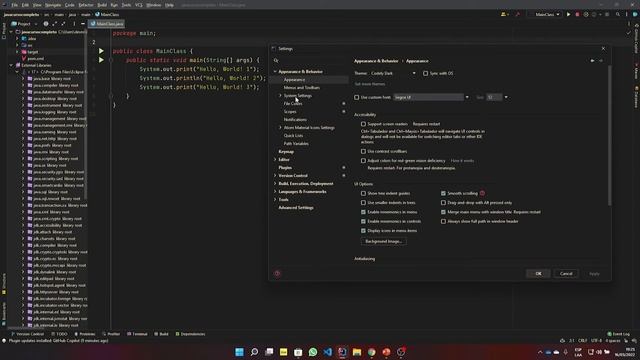This screenshot has height=360, width=640.
Task: Open the Get more themes link
Action: (x=370, y=84)
